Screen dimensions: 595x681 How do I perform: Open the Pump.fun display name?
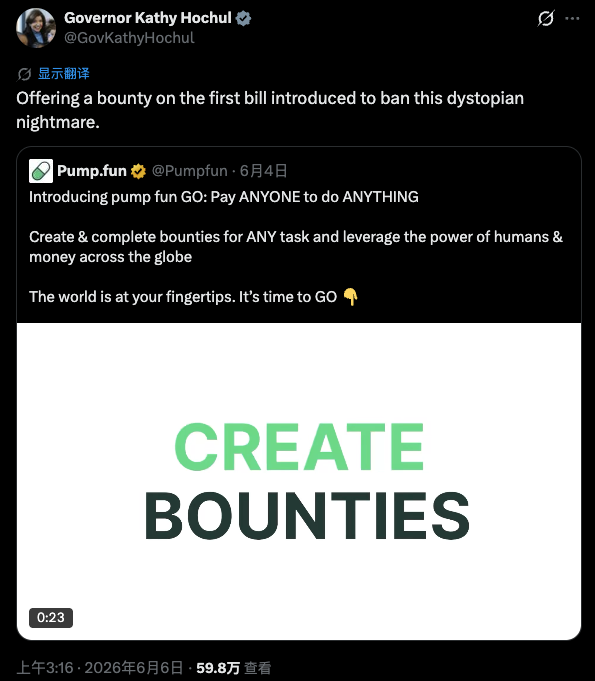click(92, 171)
